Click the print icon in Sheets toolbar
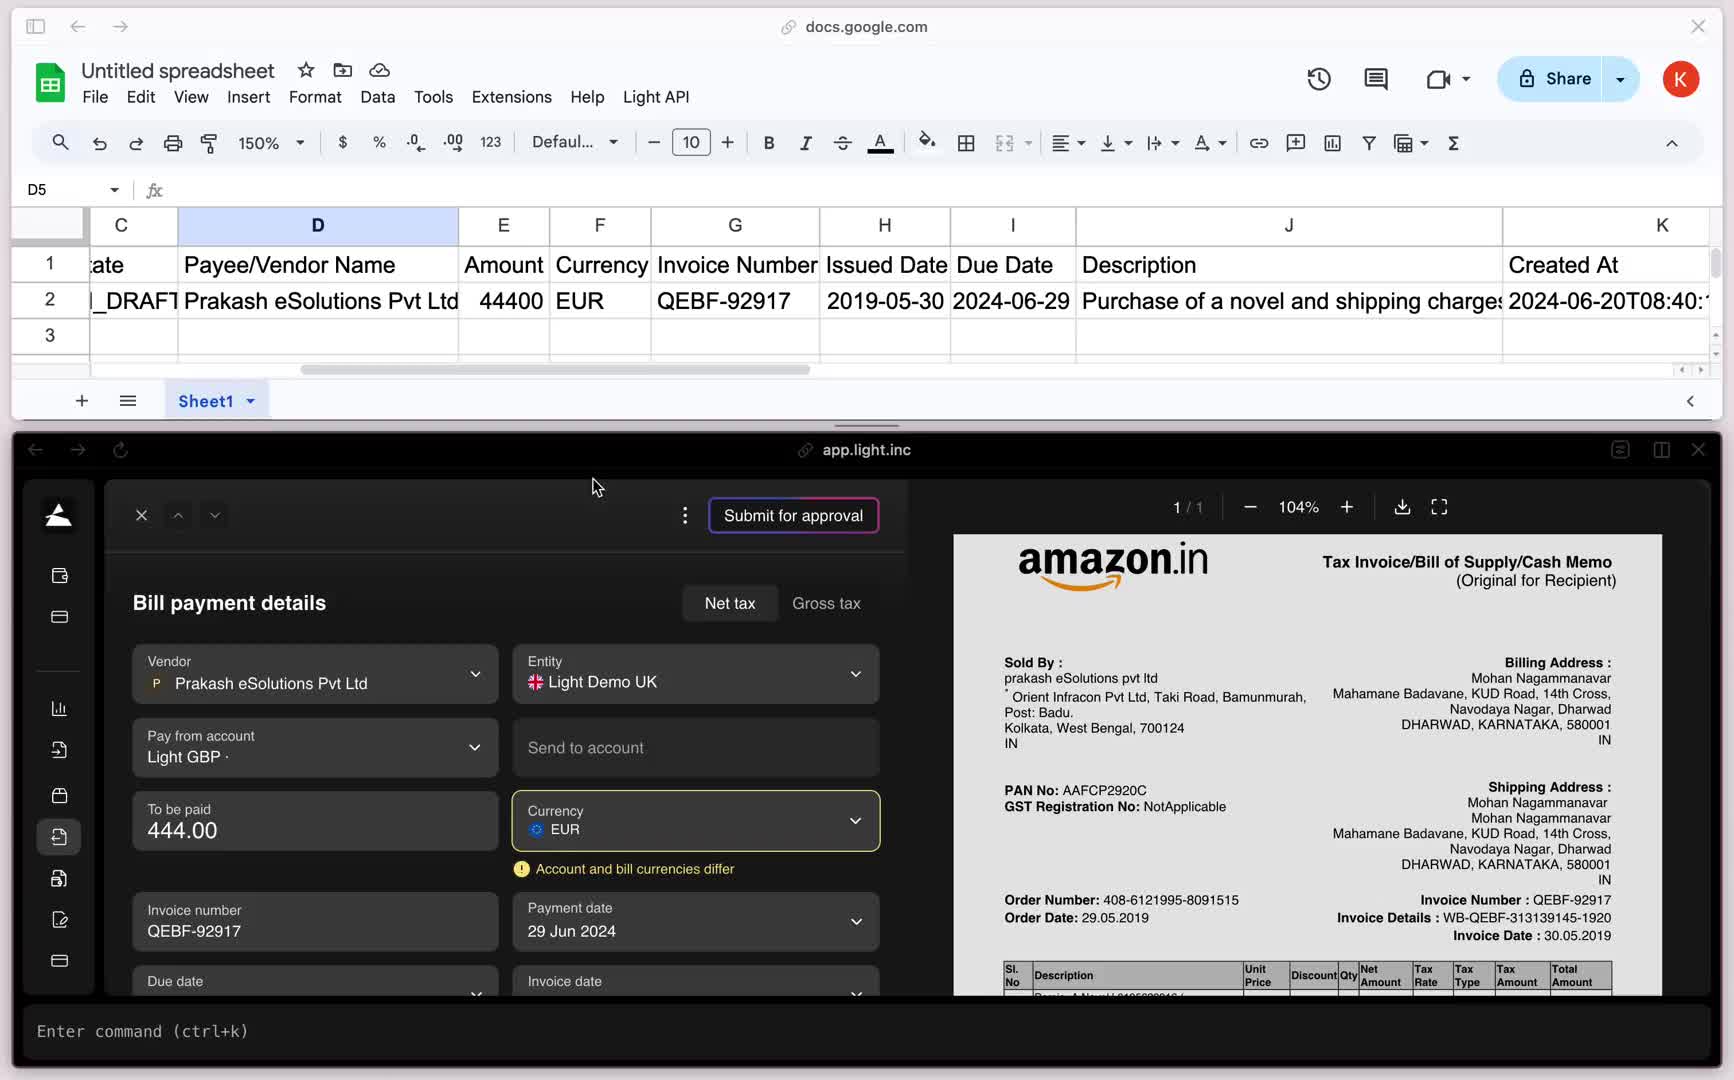The height and width of the screenshot is (1080, 1734). (x=173, y=143)
